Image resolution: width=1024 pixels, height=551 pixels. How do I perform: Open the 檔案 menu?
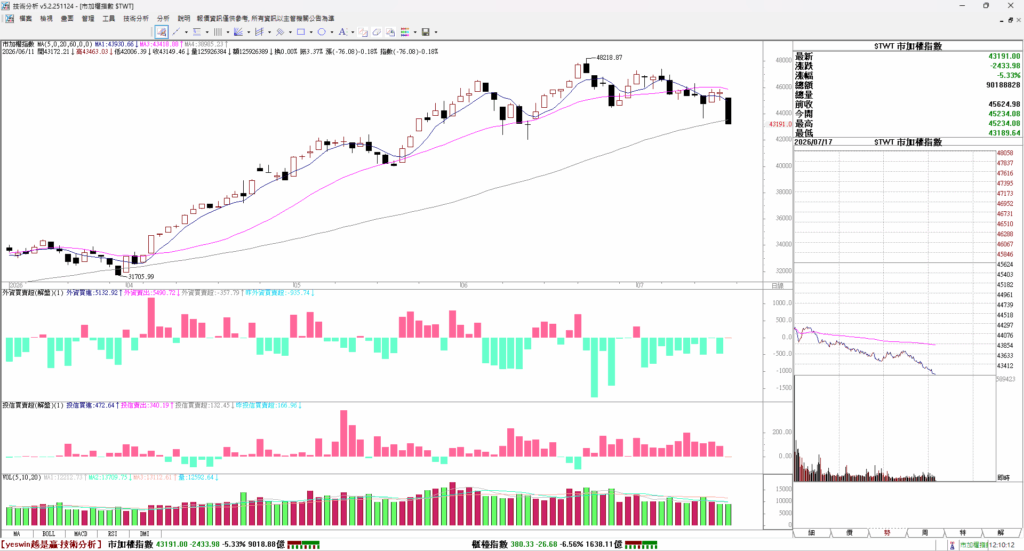click(x=25, y=18)
